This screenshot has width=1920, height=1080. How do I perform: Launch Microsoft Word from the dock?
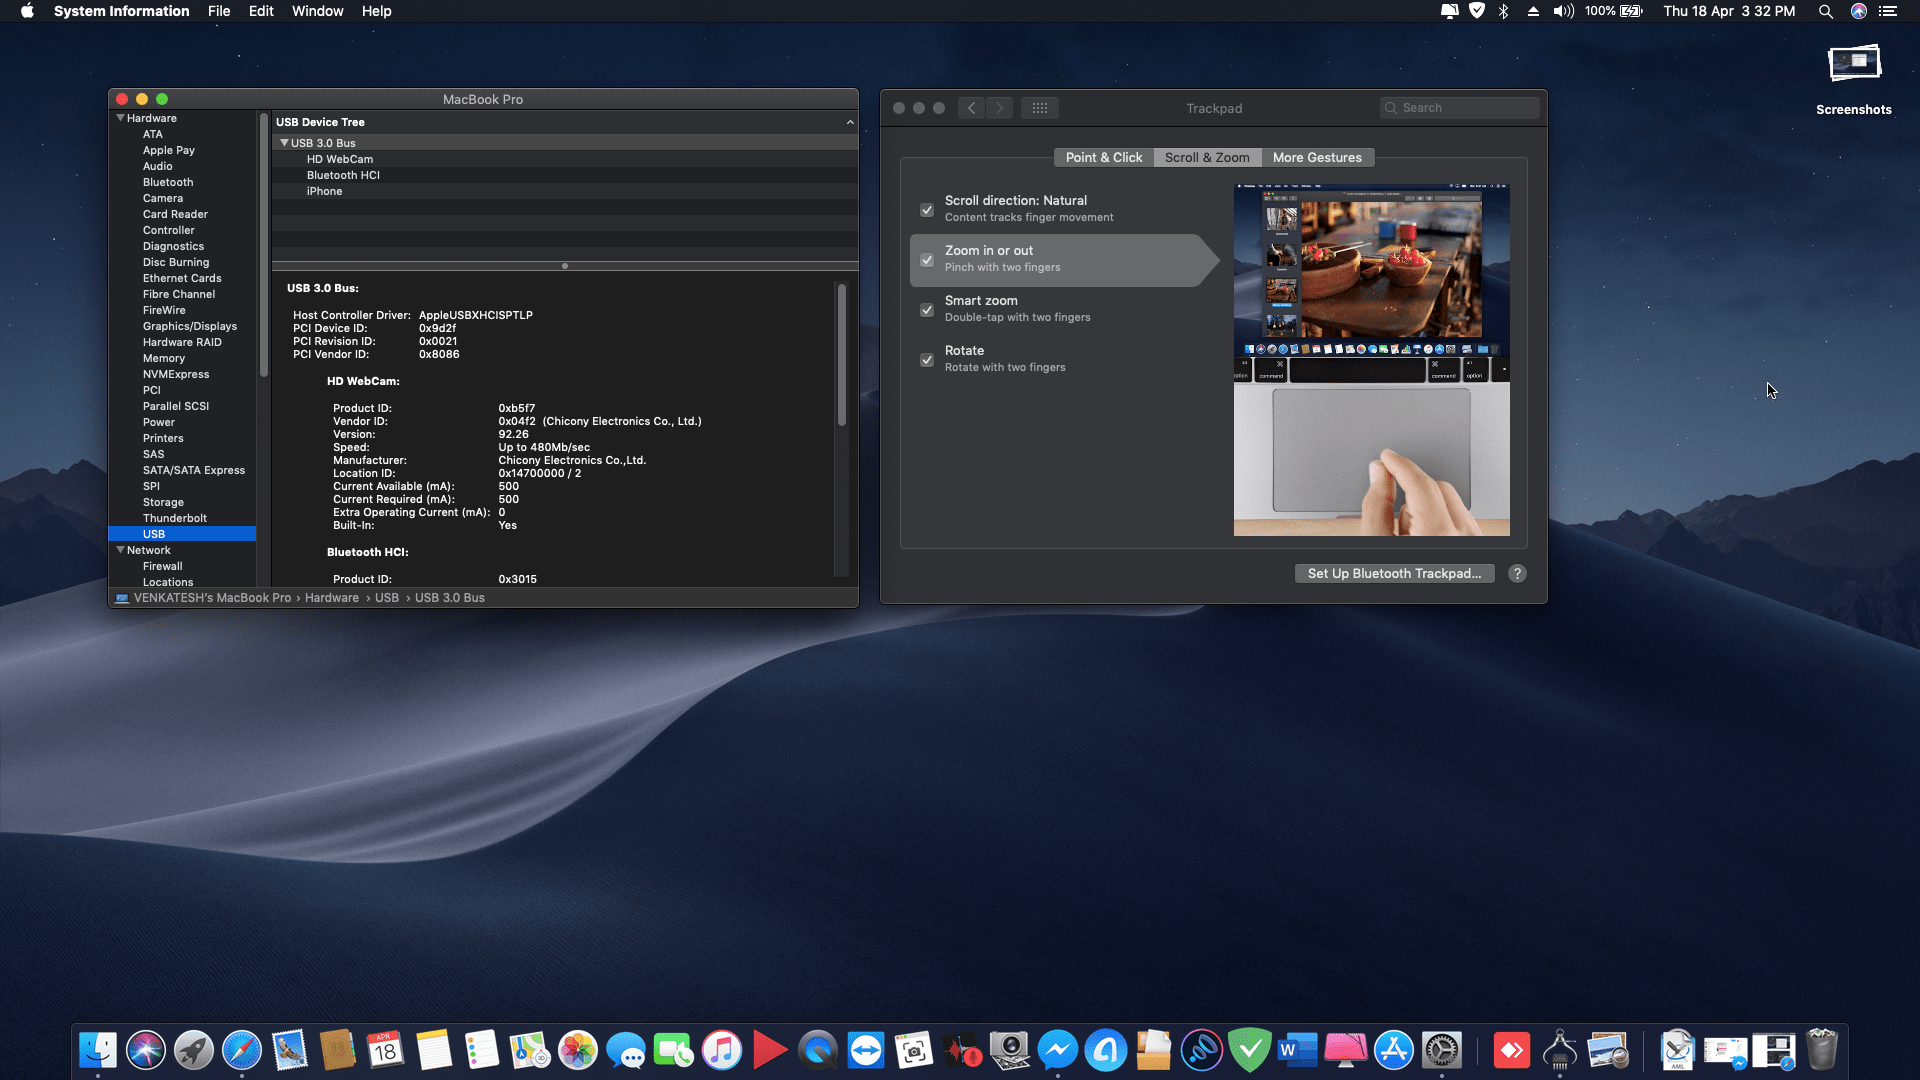1297,1050
